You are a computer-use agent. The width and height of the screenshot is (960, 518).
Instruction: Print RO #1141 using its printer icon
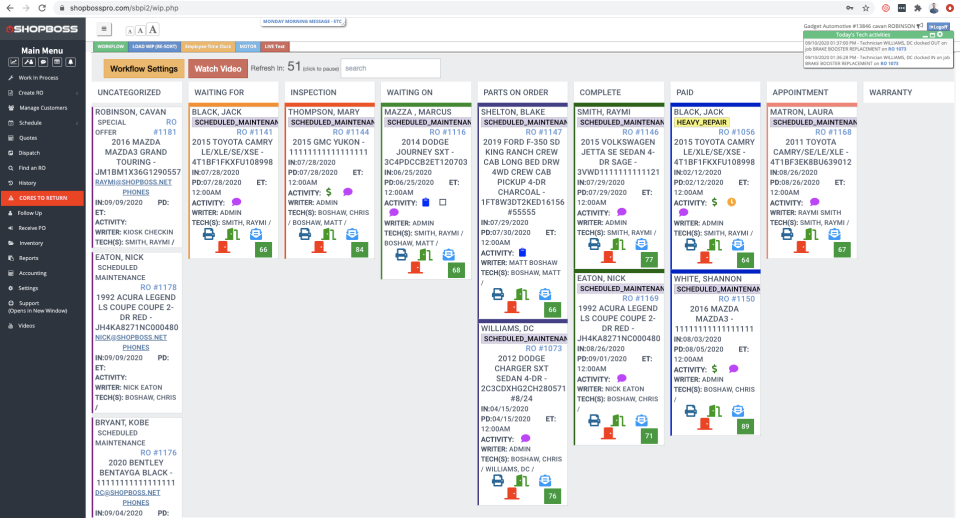pos(209,234)
